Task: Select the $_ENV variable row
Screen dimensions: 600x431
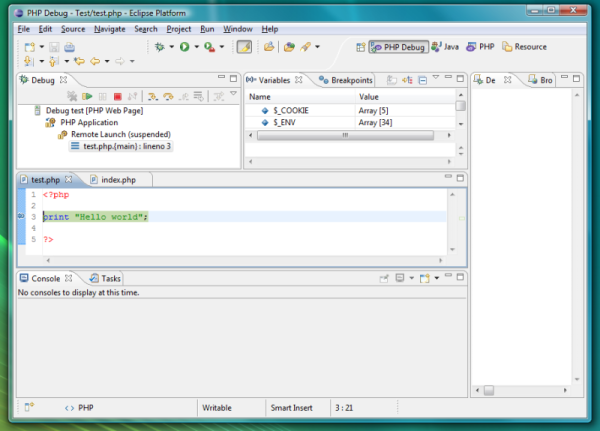Action: [350, 122]
